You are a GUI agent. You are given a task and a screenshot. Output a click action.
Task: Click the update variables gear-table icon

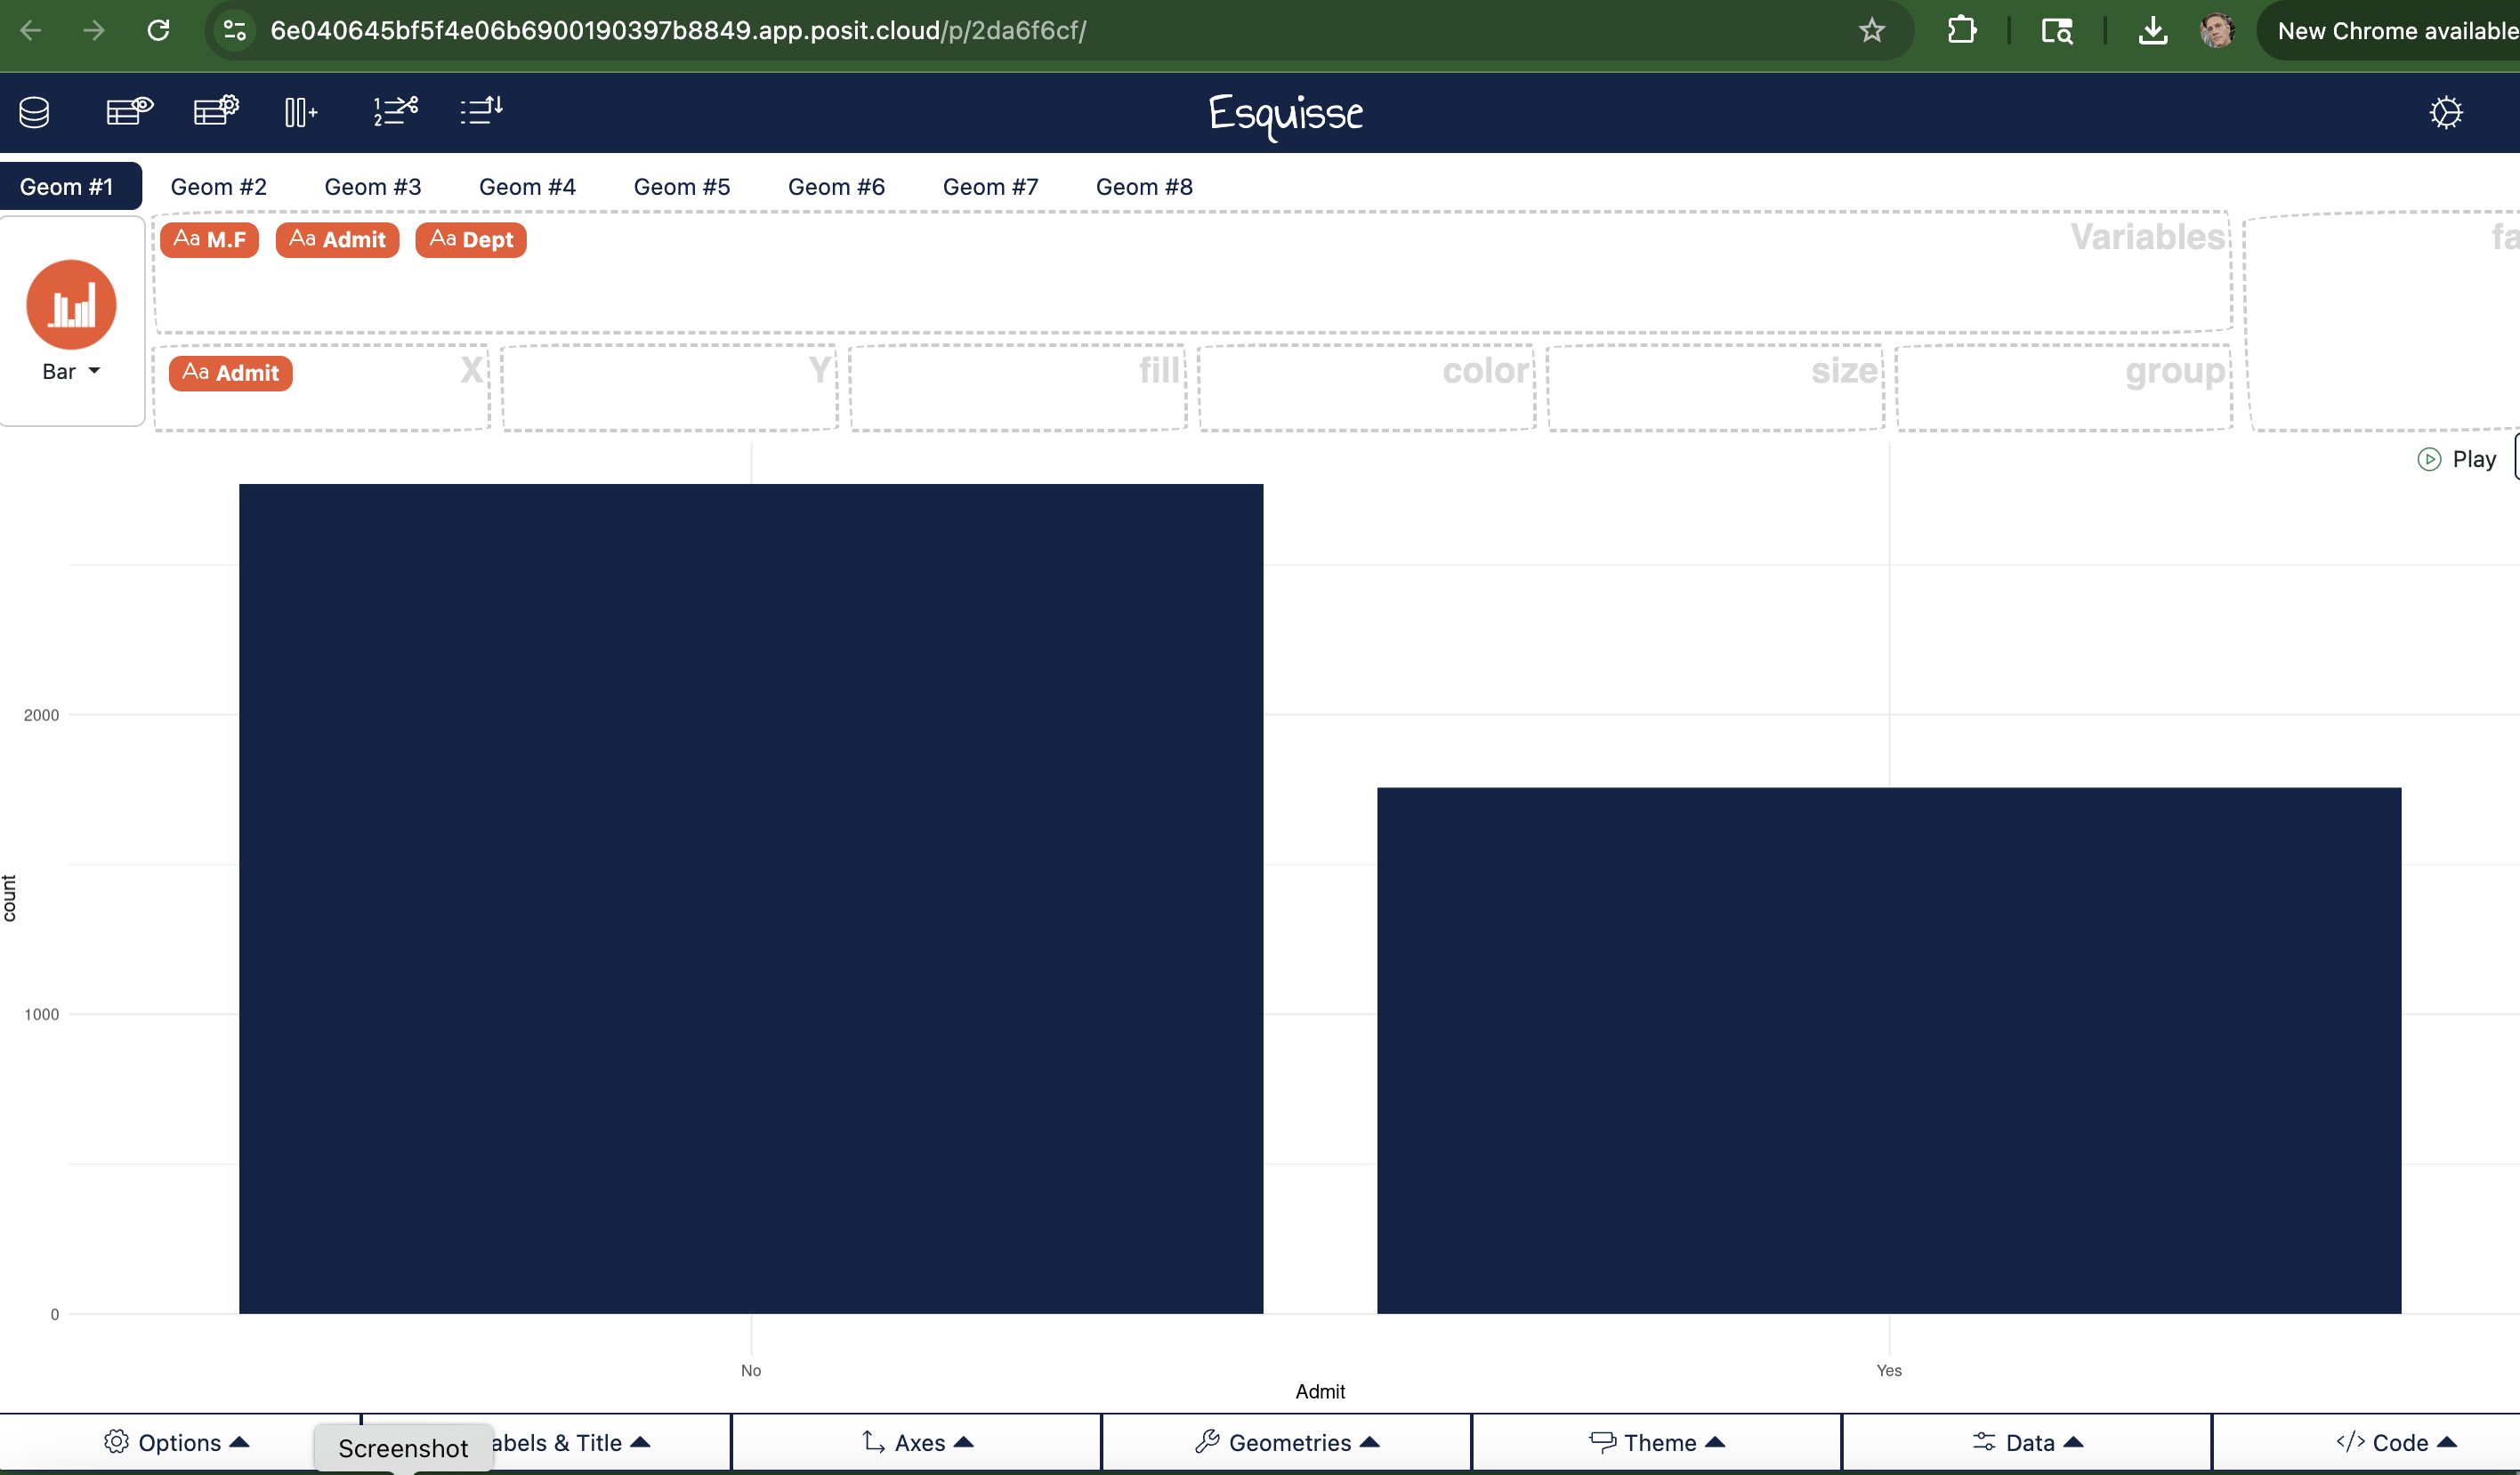216,110
